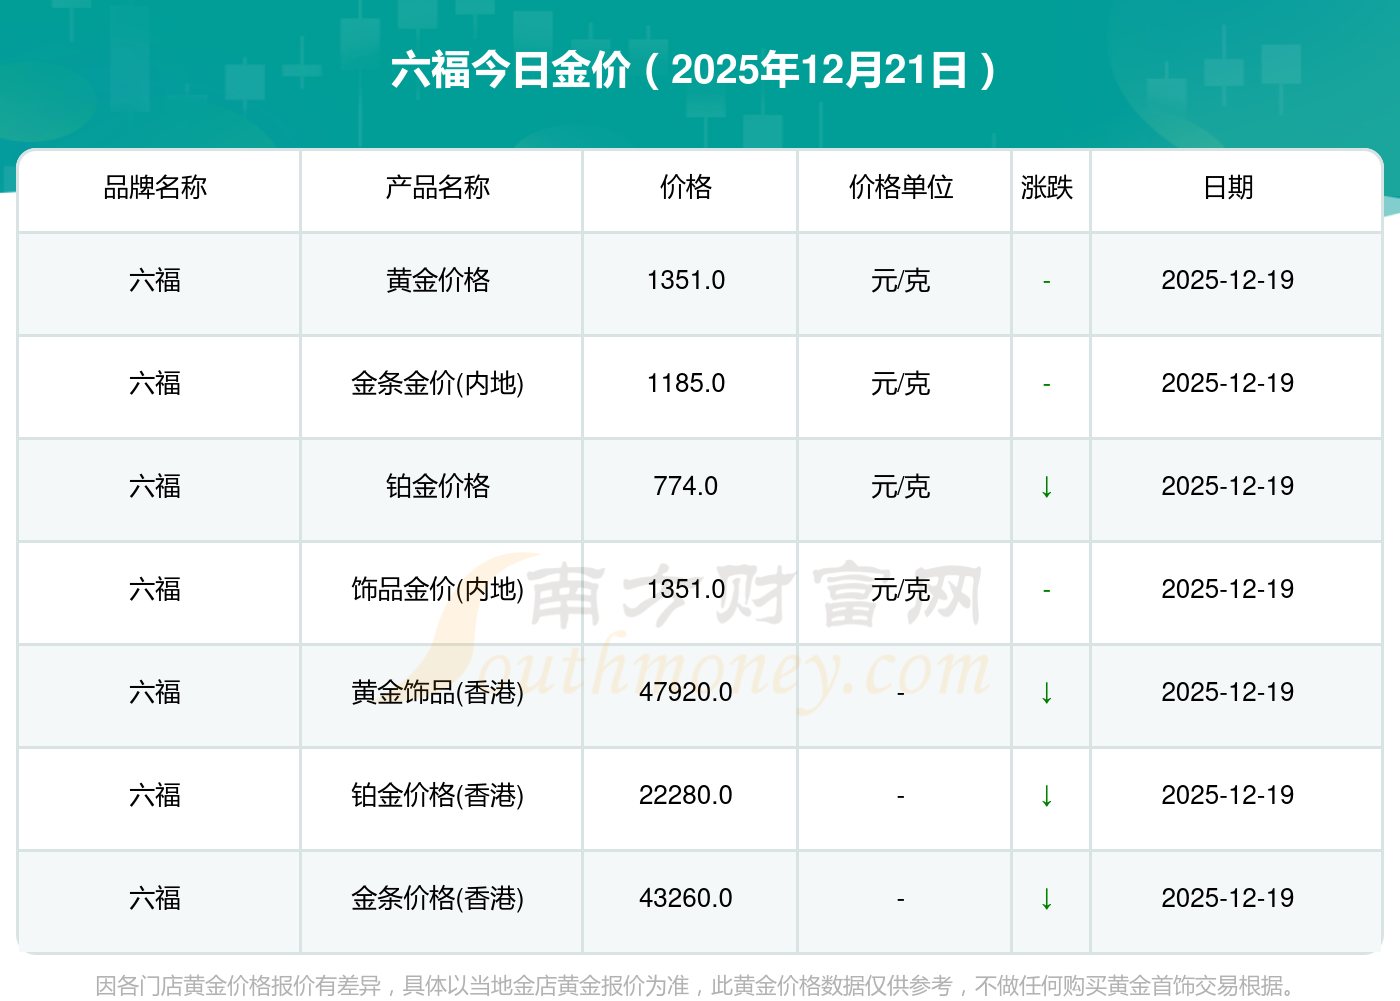Select the 品牌名称 column header
This screenshot has width=1400, height=1001.
pos(155,187)
